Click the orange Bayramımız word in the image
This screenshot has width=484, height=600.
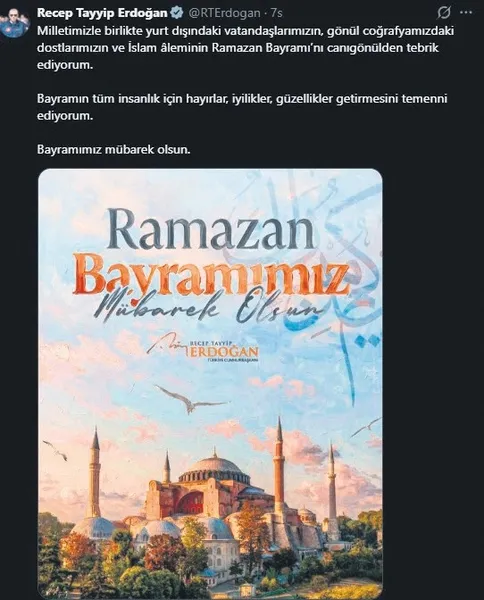pos(211,275)
